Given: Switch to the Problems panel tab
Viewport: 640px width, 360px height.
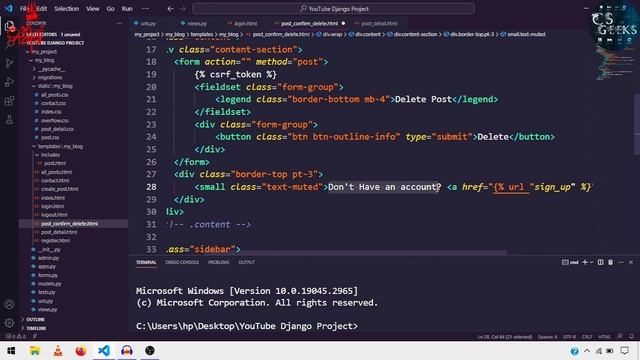Looking at the screenshot, I should (219, 262).
